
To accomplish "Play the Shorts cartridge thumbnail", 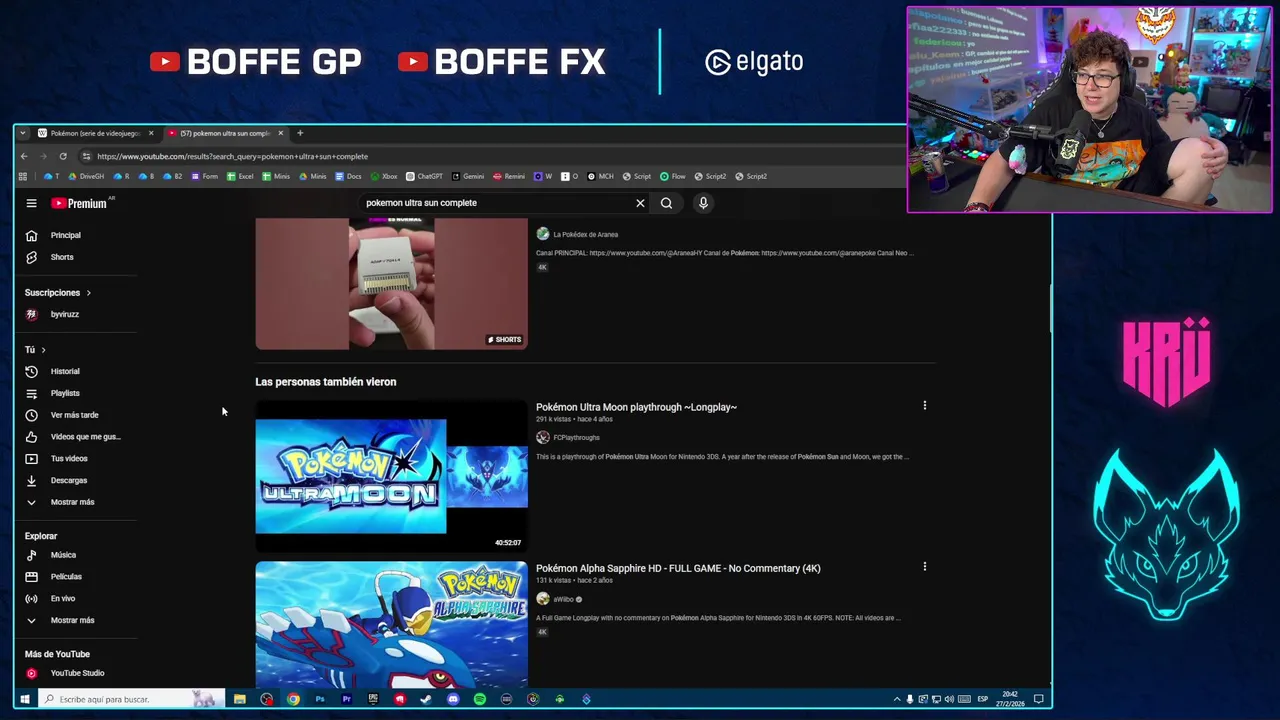I will pos(391,284).
